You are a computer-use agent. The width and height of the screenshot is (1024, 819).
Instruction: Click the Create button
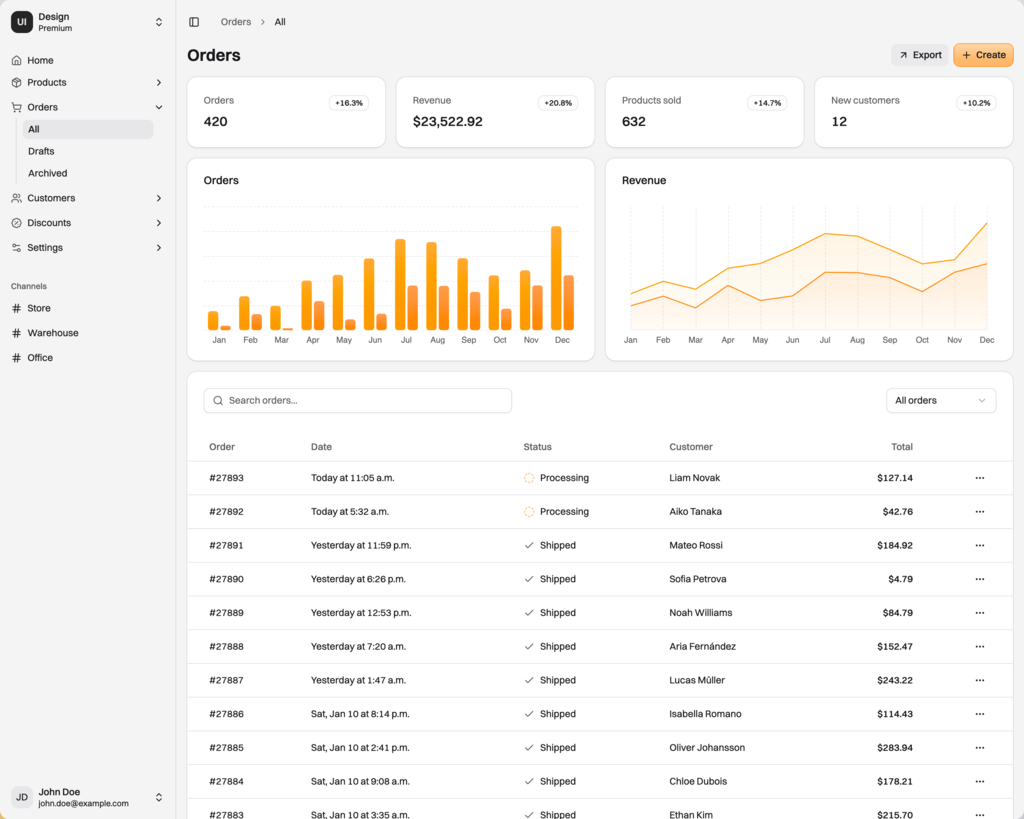tap(983, 55)
